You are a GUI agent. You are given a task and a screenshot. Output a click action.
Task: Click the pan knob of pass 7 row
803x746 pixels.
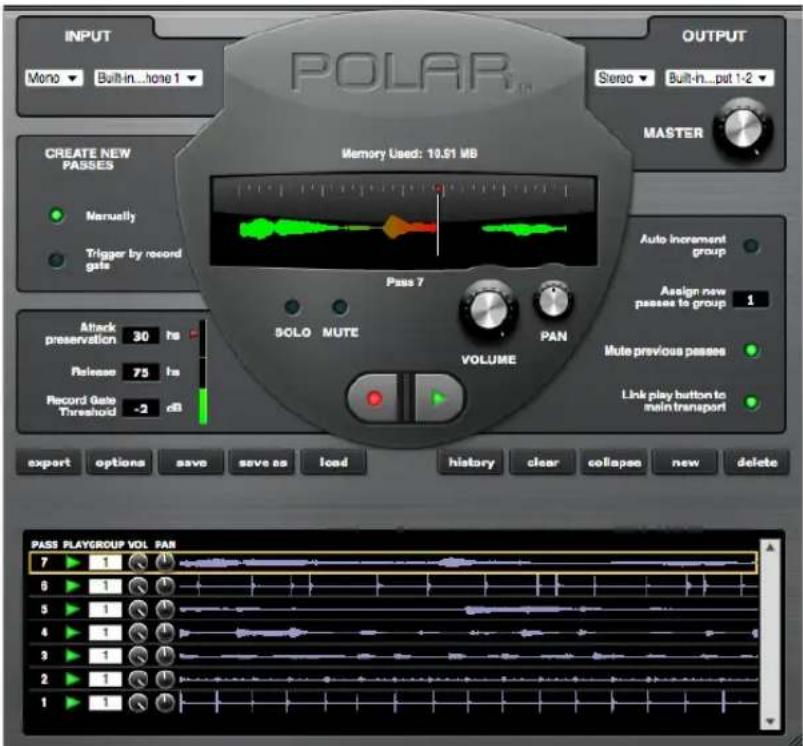coord(165,563)
